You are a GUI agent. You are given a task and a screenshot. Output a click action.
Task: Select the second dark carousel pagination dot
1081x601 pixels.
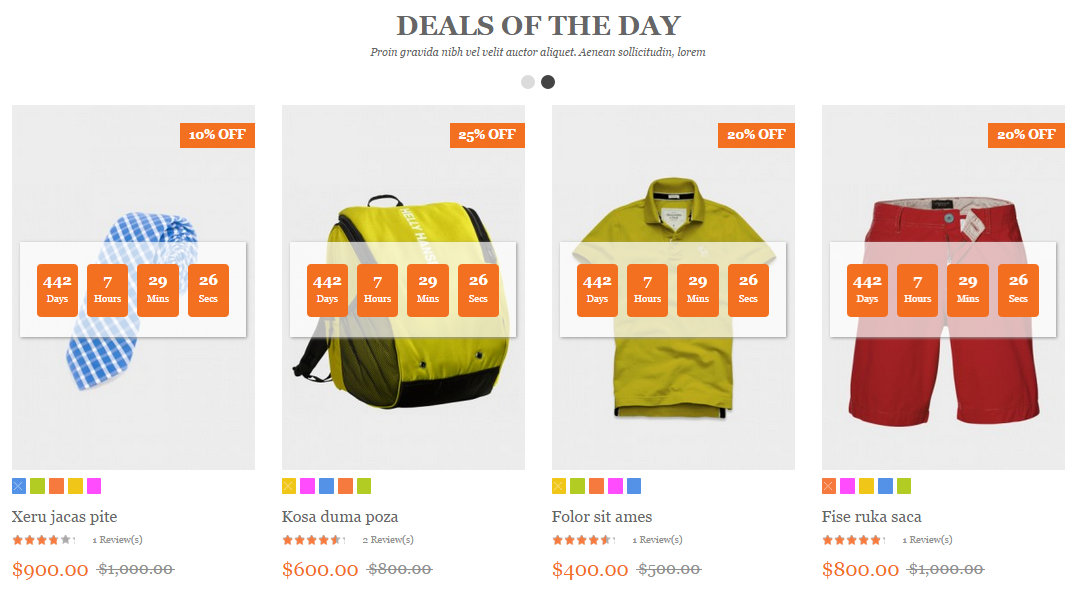tap(547, 82)
